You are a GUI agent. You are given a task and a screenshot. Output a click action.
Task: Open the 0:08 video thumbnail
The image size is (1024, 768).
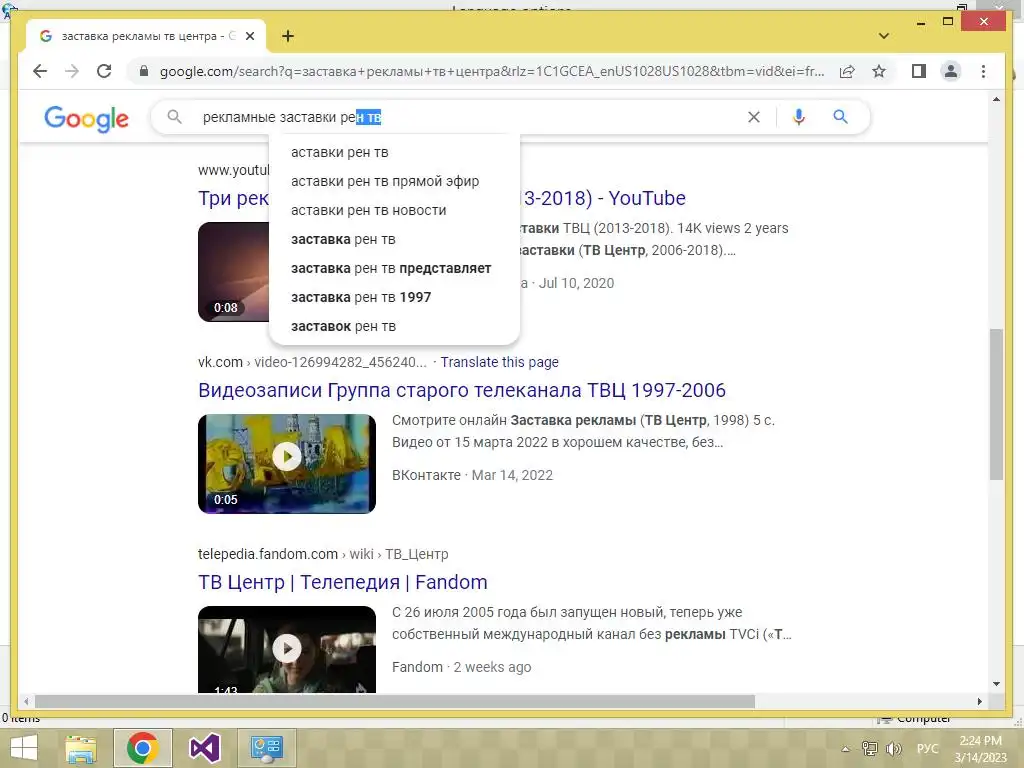[x=234, y=272]
